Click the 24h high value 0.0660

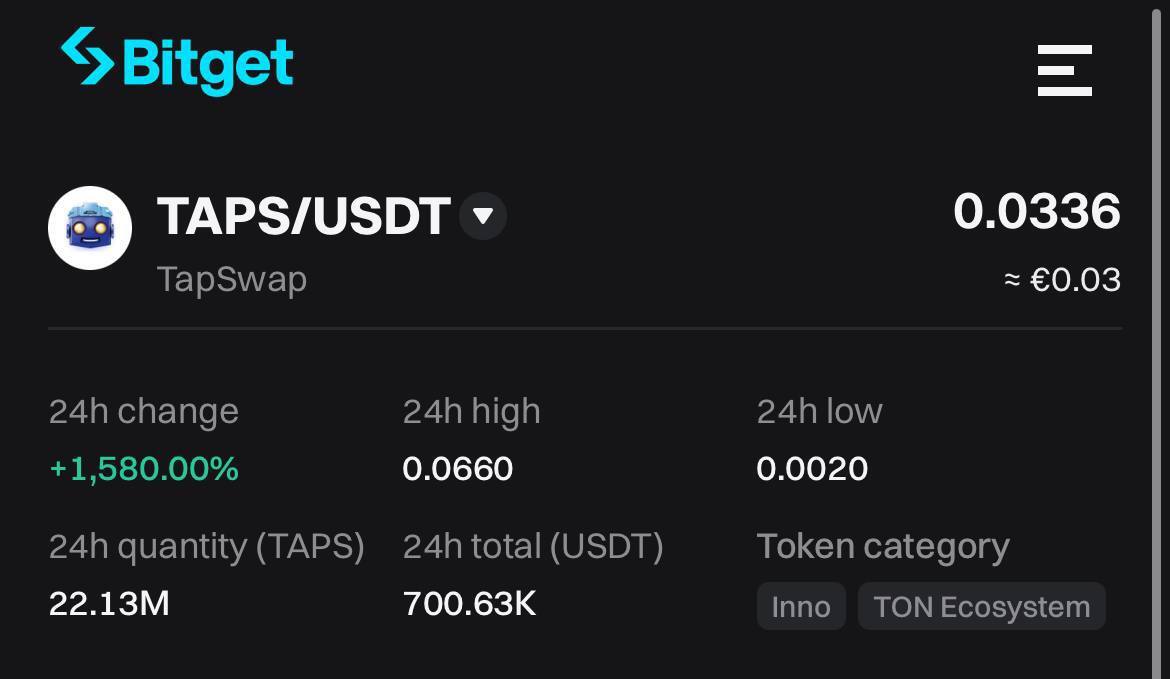tap(457, 468)
